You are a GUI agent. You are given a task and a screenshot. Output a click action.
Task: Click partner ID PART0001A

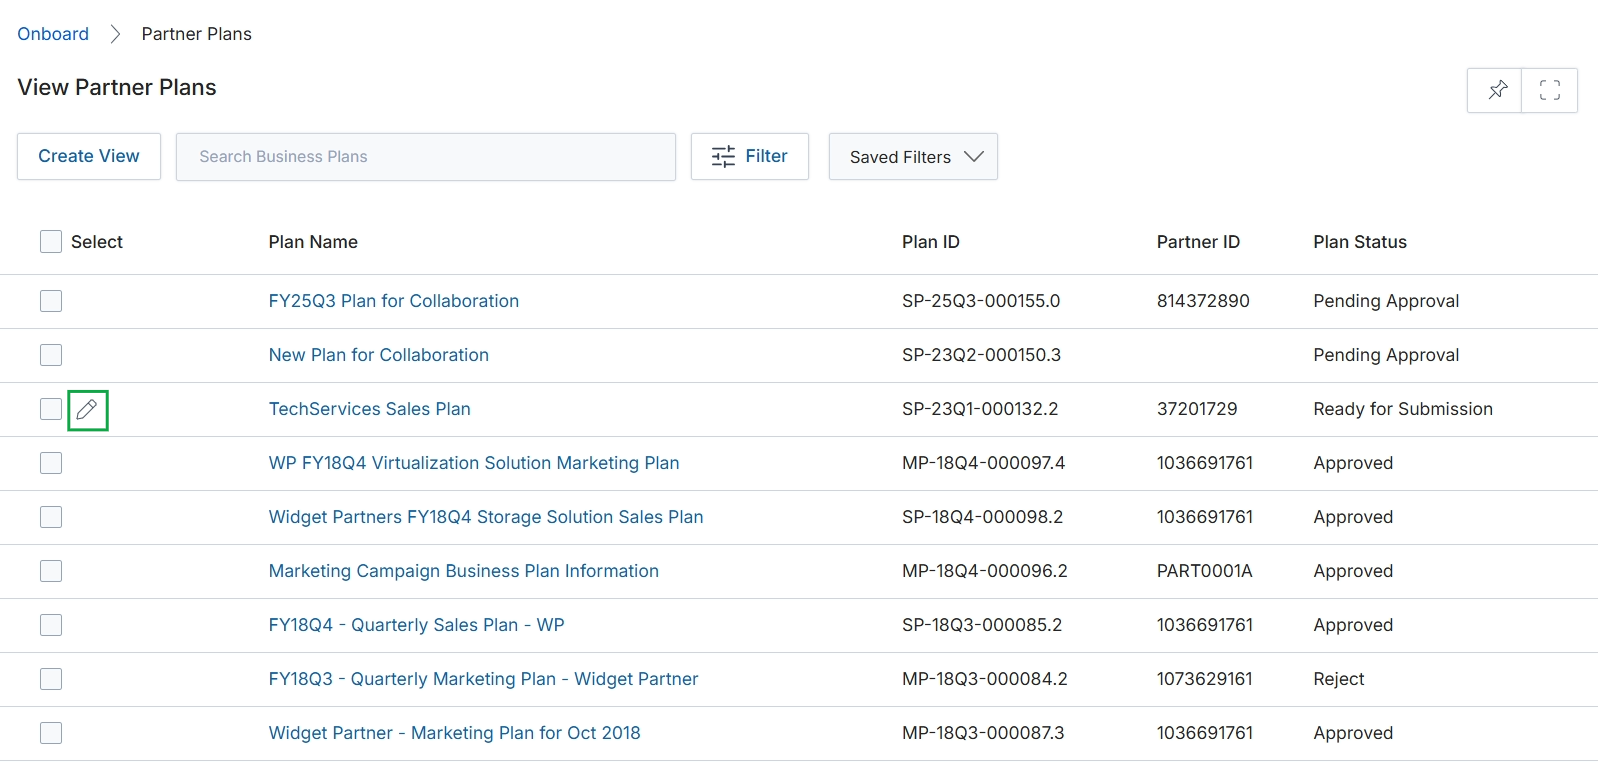pos(1205,571)
